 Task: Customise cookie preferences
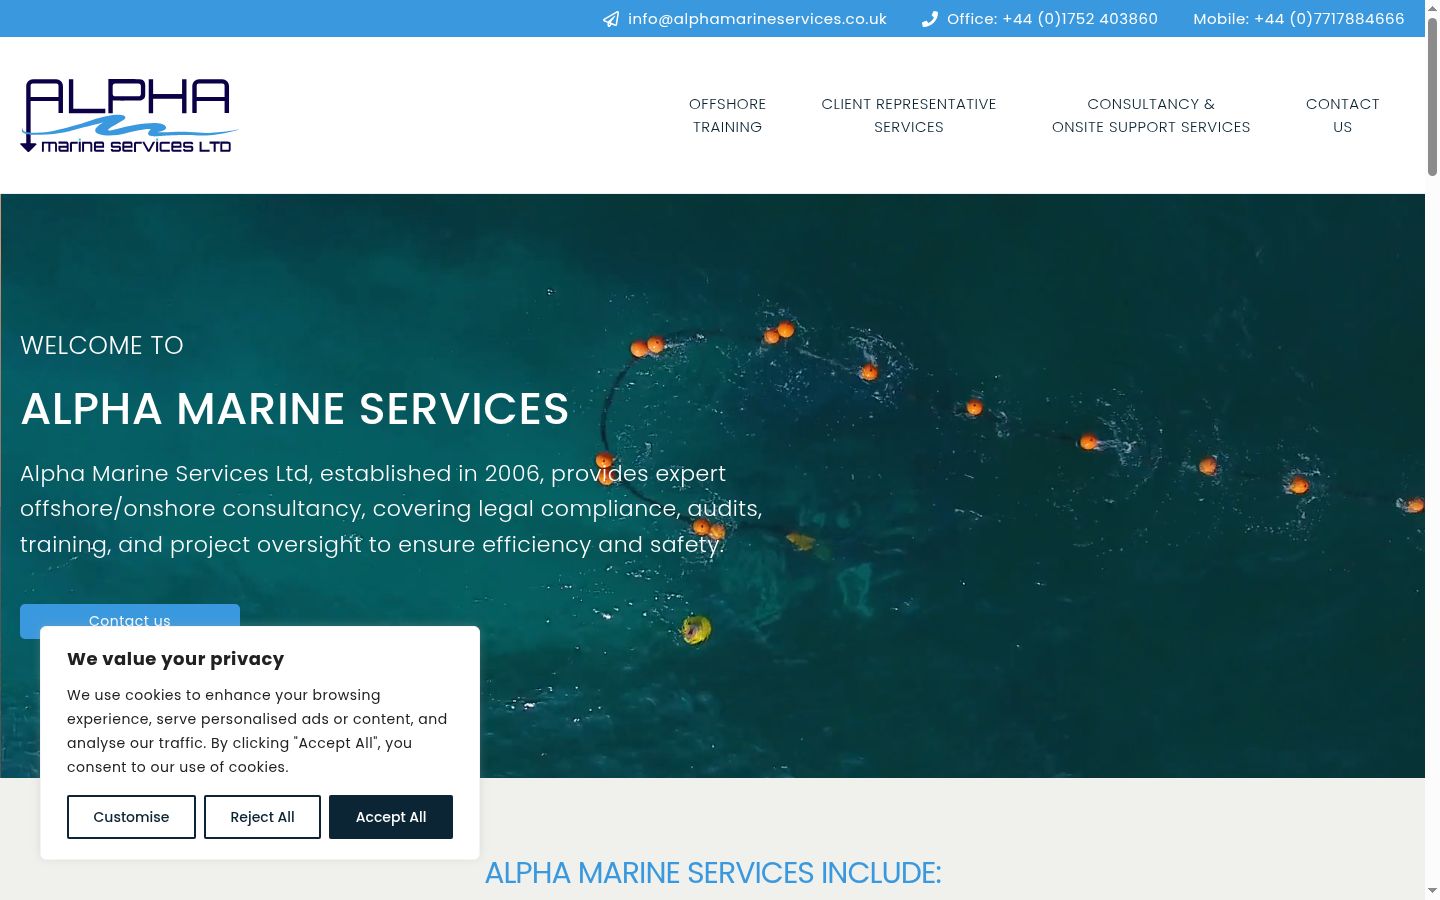(131, 817)
